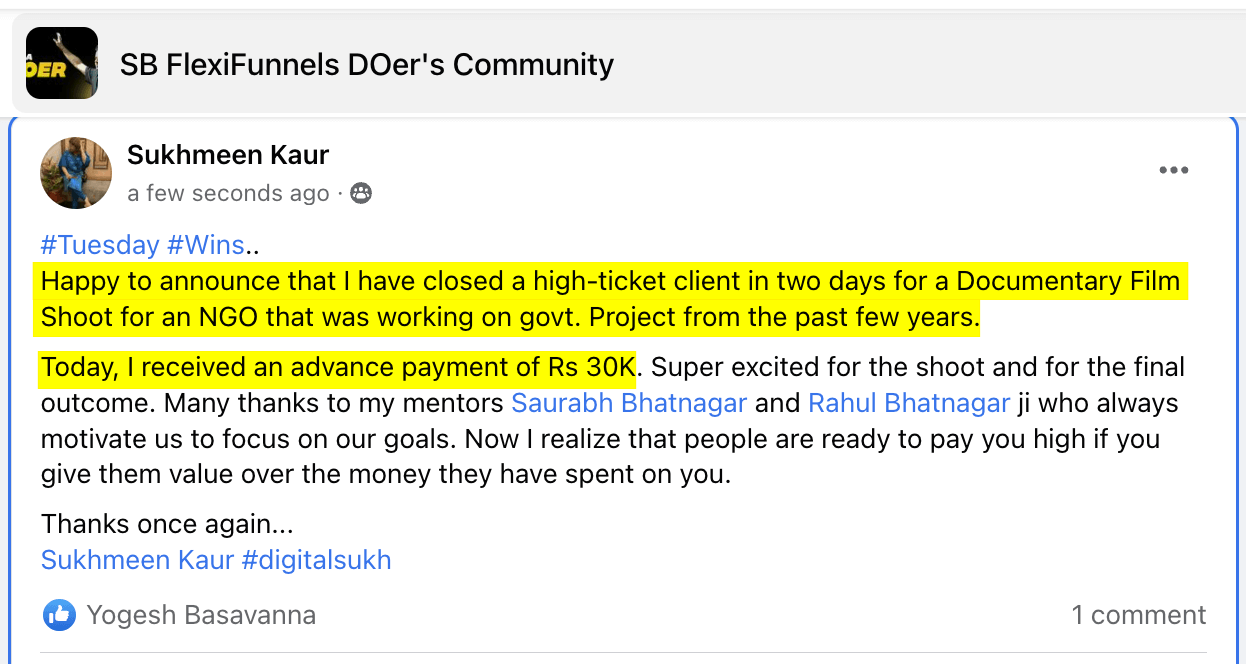Click Sukhmeen Kaur signature link at post bottom
Screen dimensions: 1246x664
[137, 560]
